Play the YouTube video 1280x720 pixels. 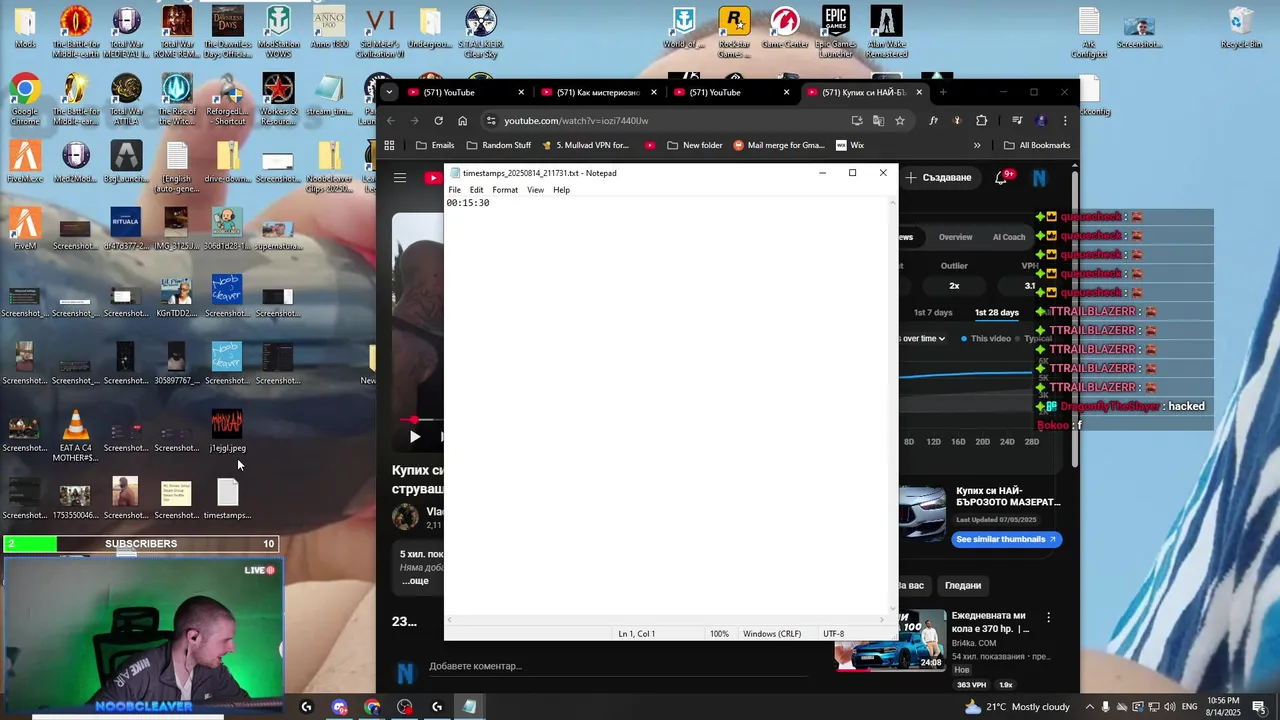tap(414, 436)
